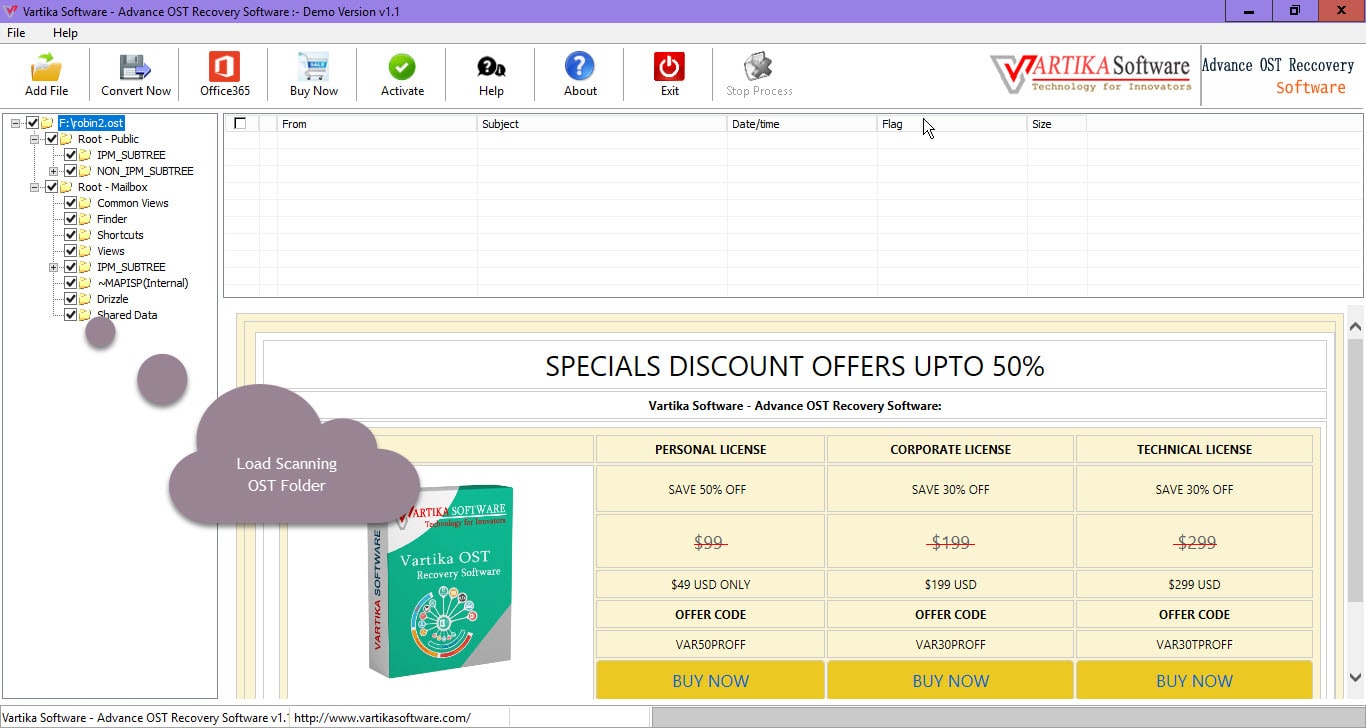Screen dimensions: 1366x728
Task: Click the TECHNICAL LICENSE heading
Action: pyautogui.click(x=1194, y=449)
